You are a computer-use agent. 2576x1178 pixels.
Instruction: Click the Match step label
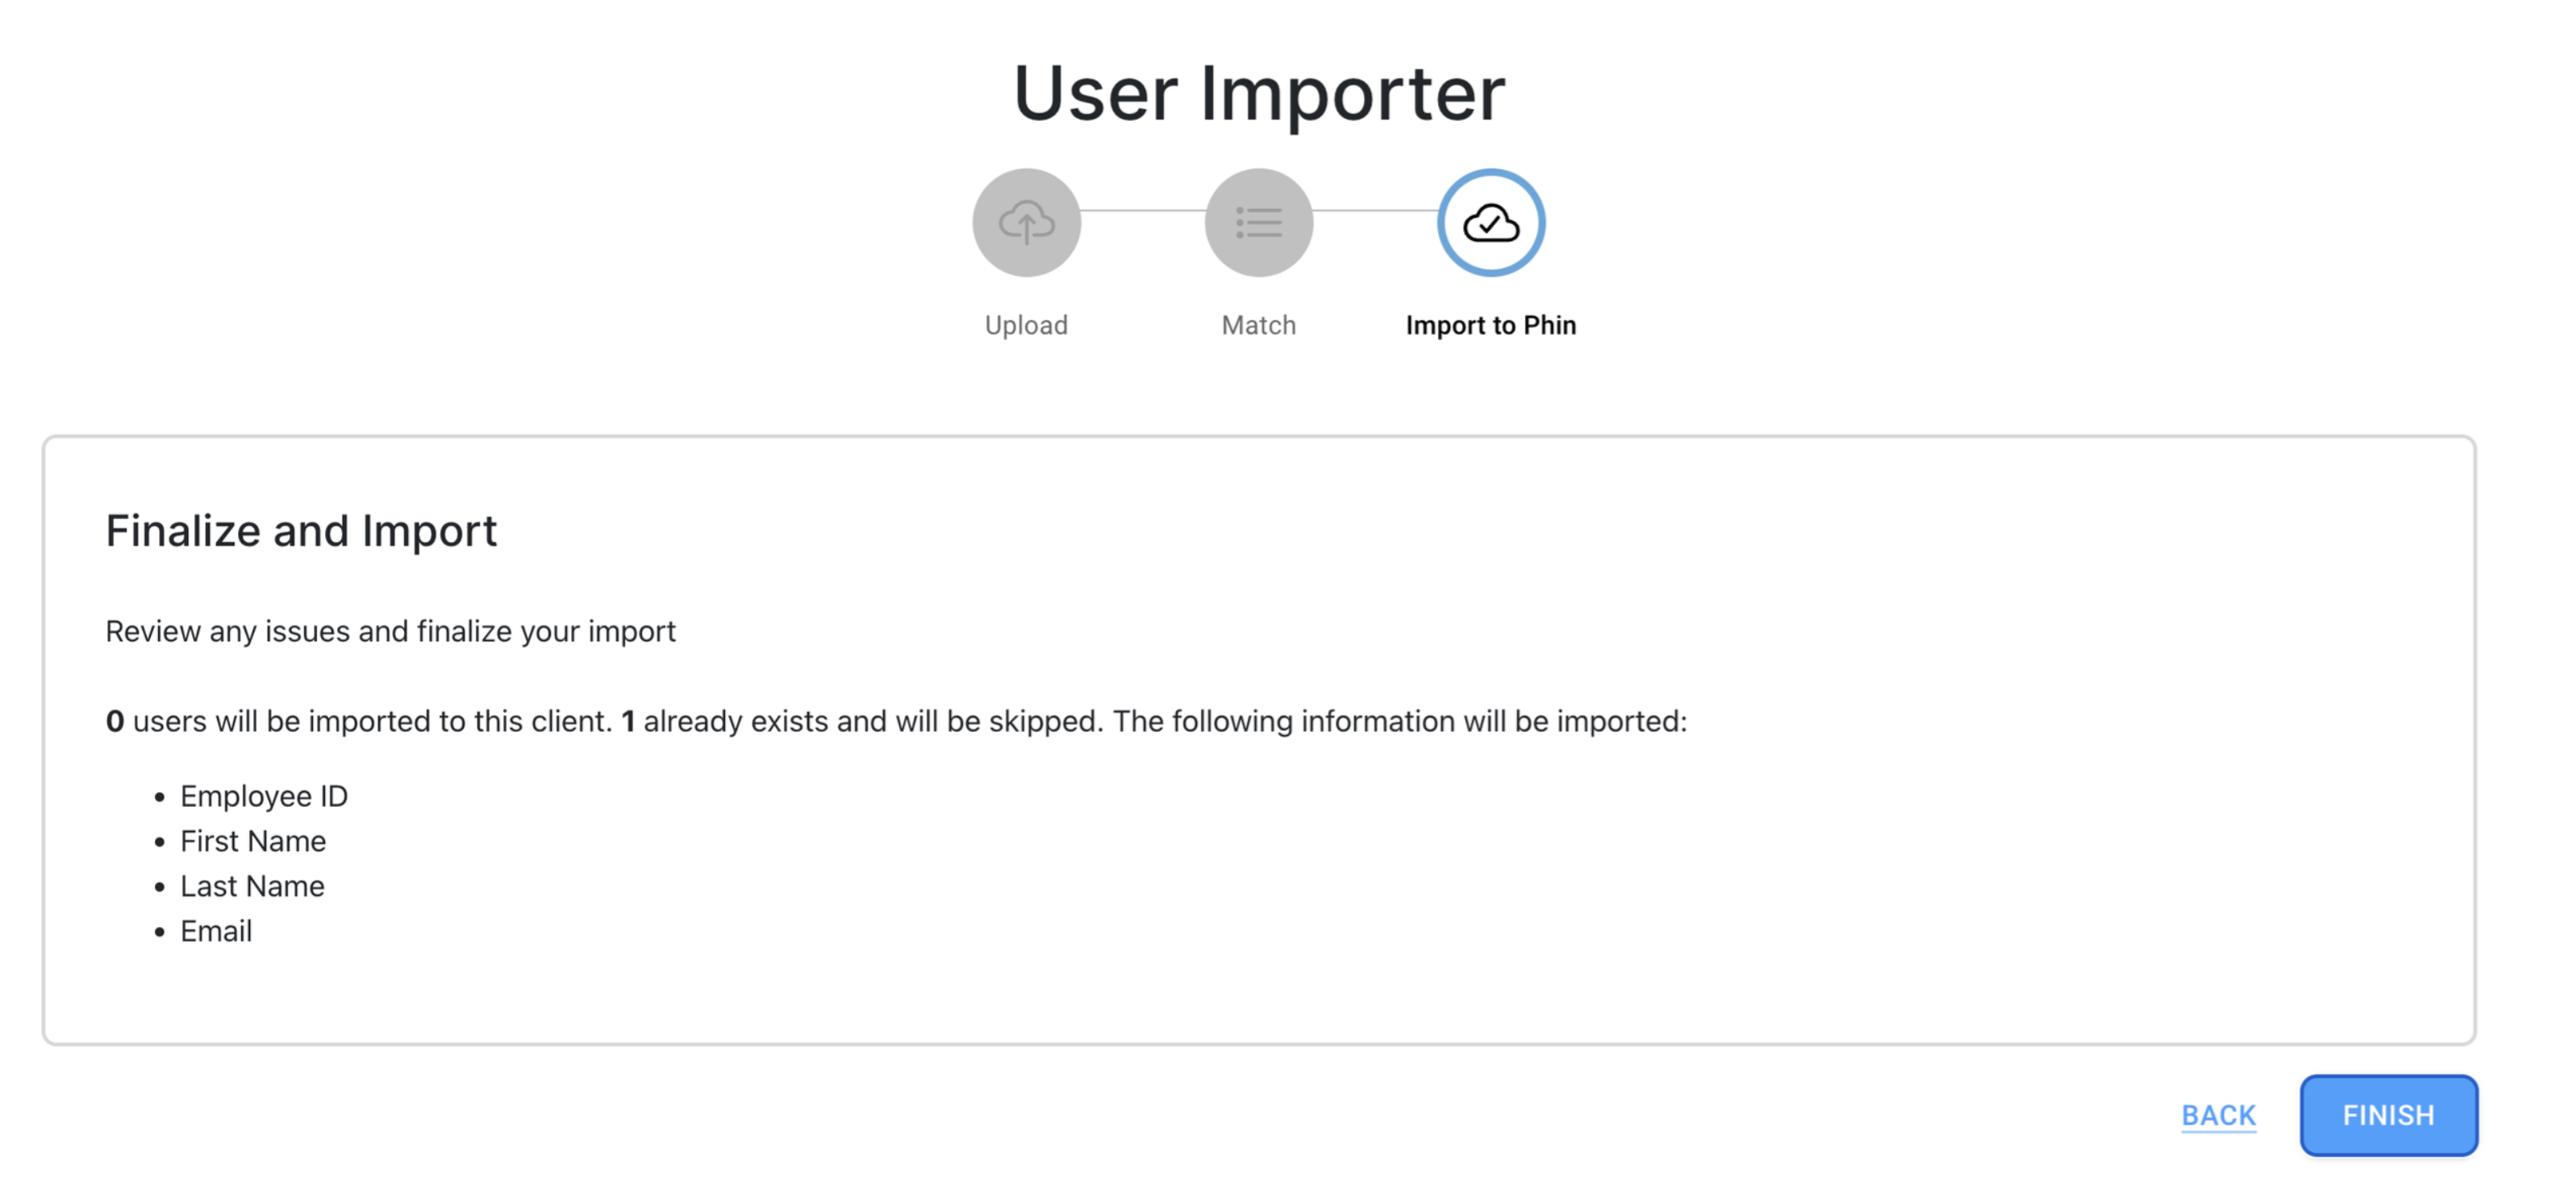tap(1258, 325)
